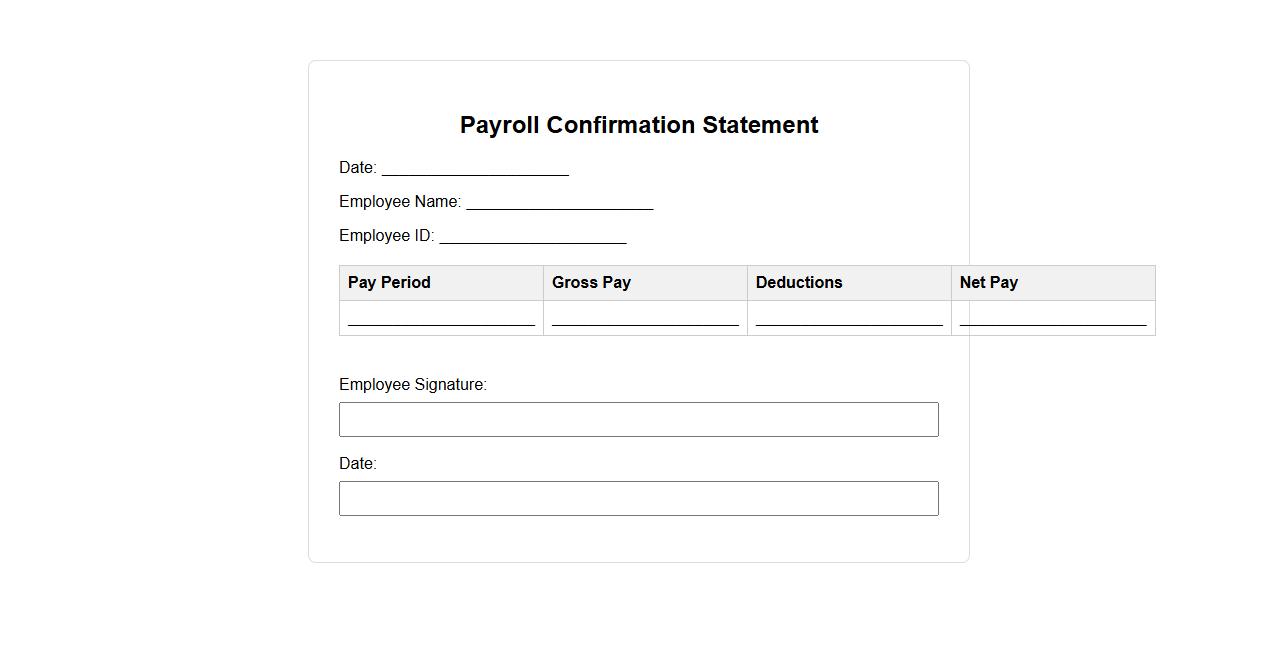1278x650 pixels.
Task: Click the Employee Signature label
Action: (x=413, y=385)
